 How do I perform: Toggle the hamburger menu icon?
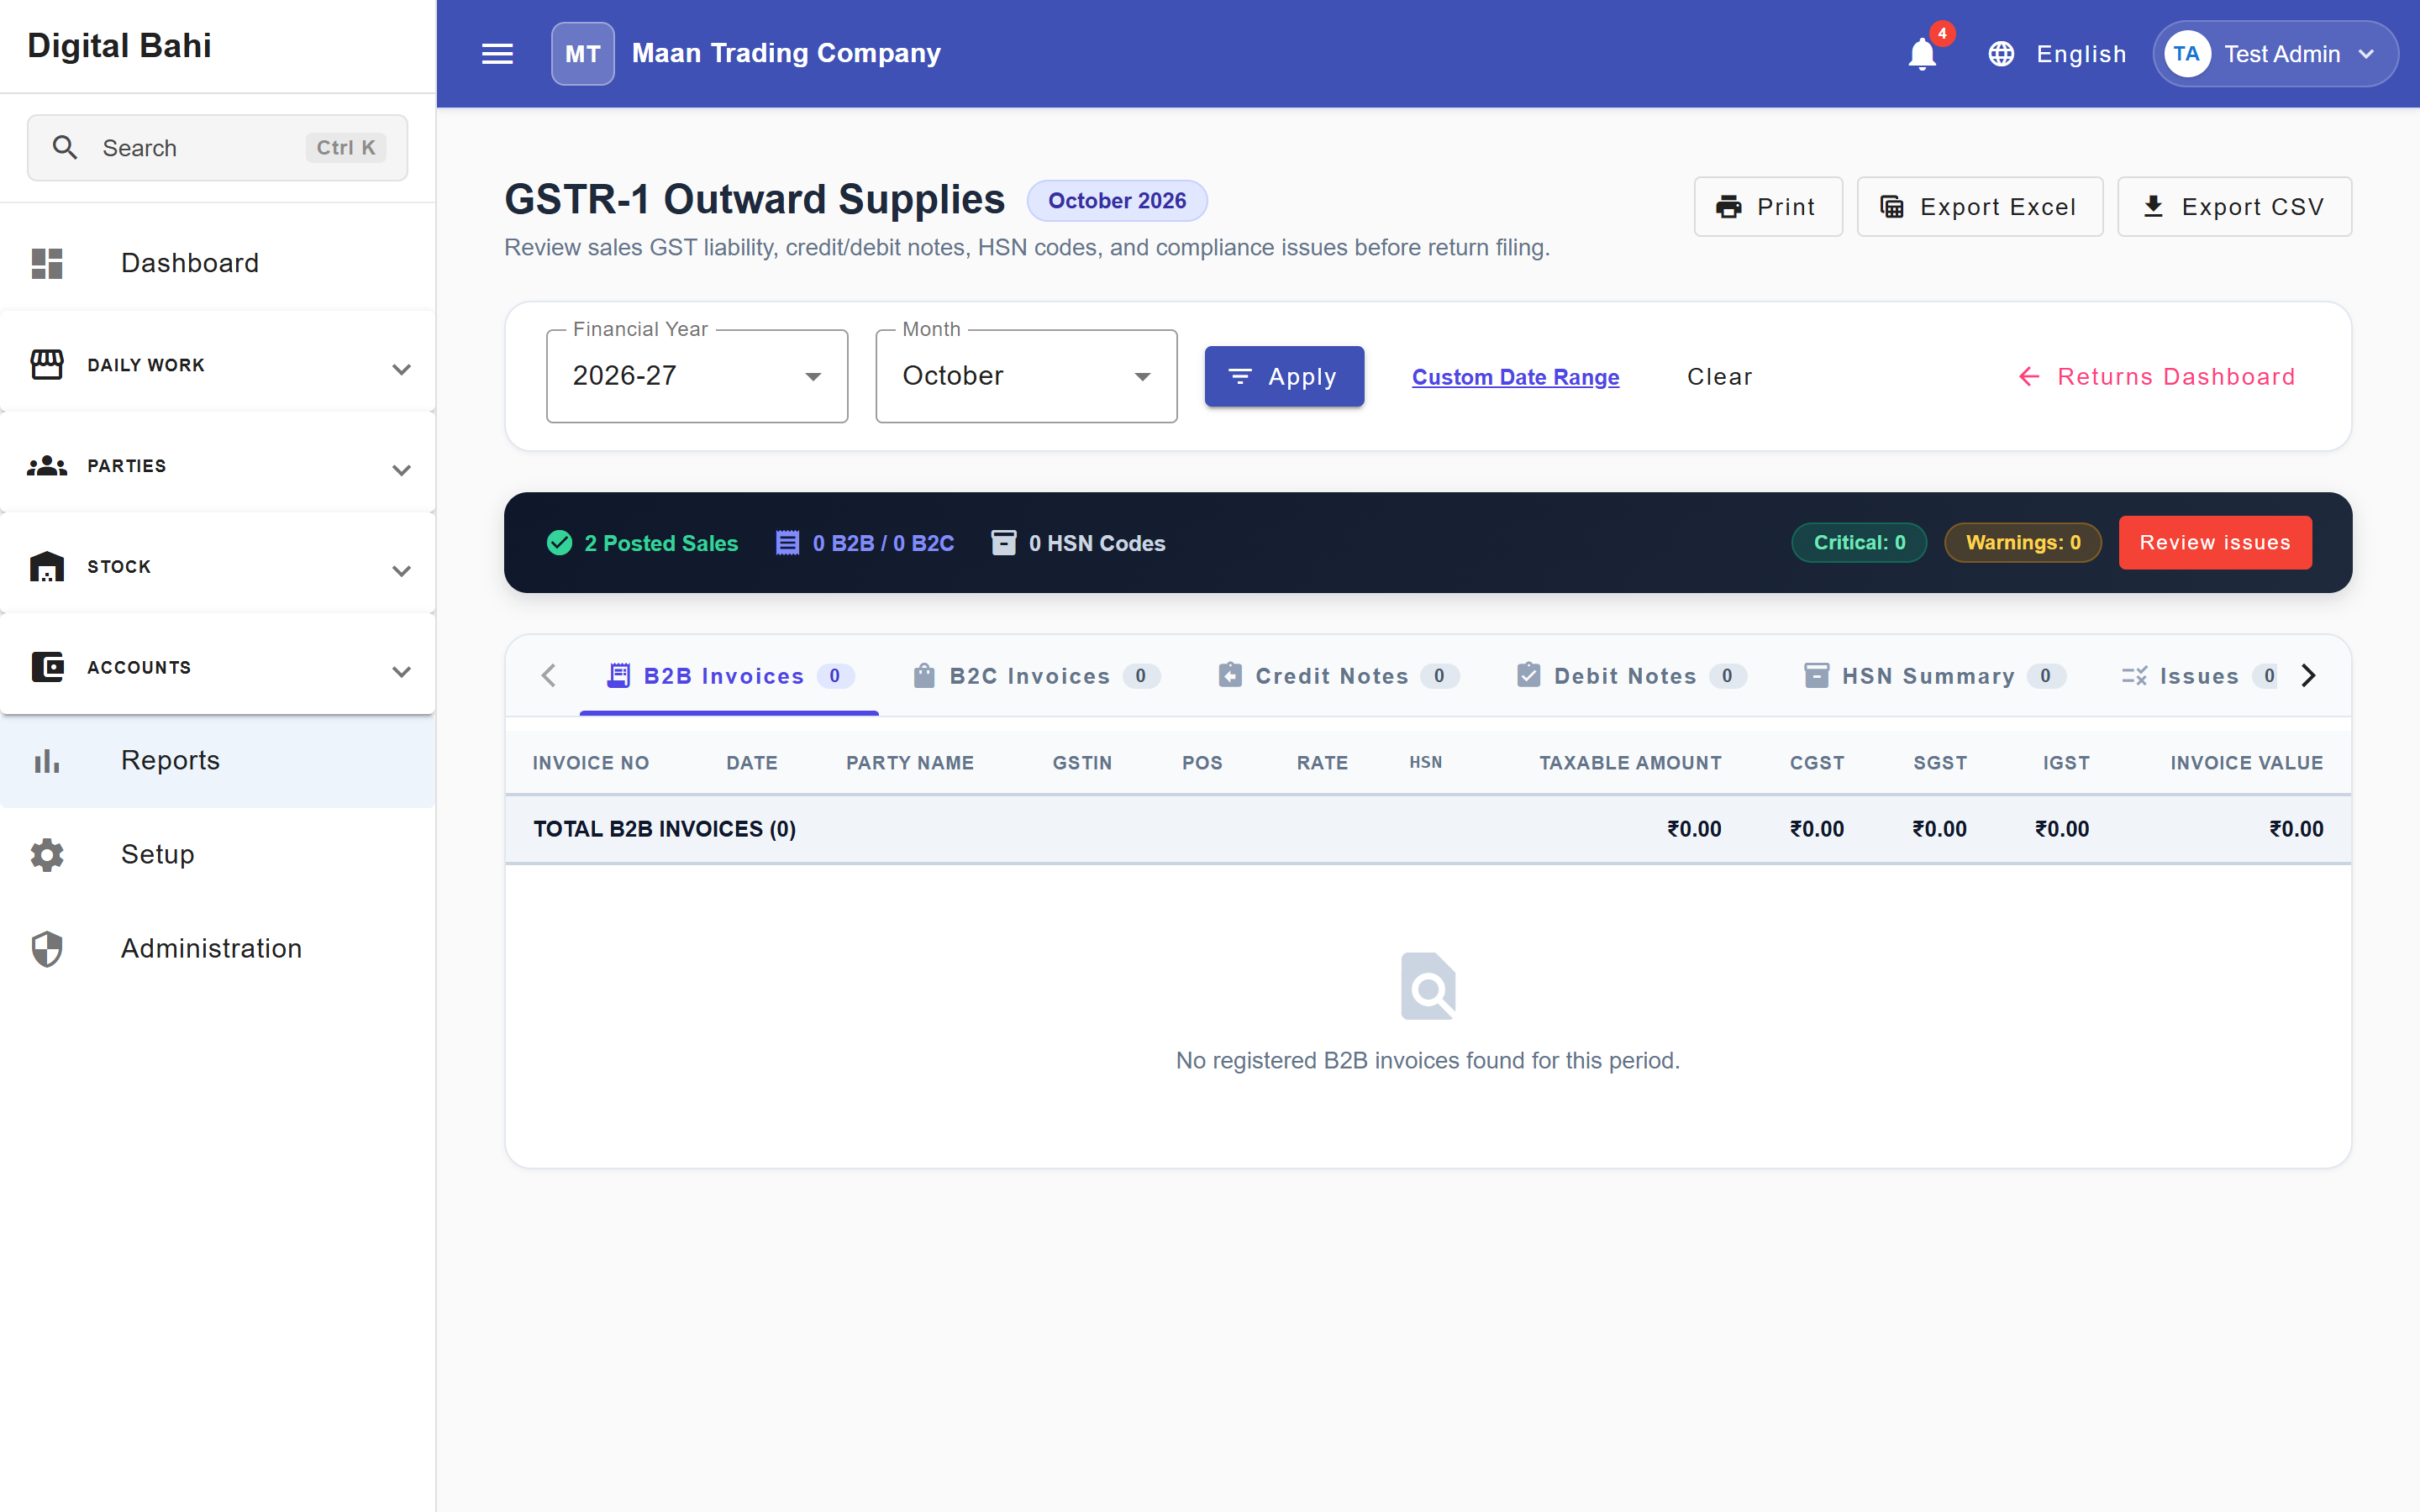pyautogui.click(x=497, y=54)
